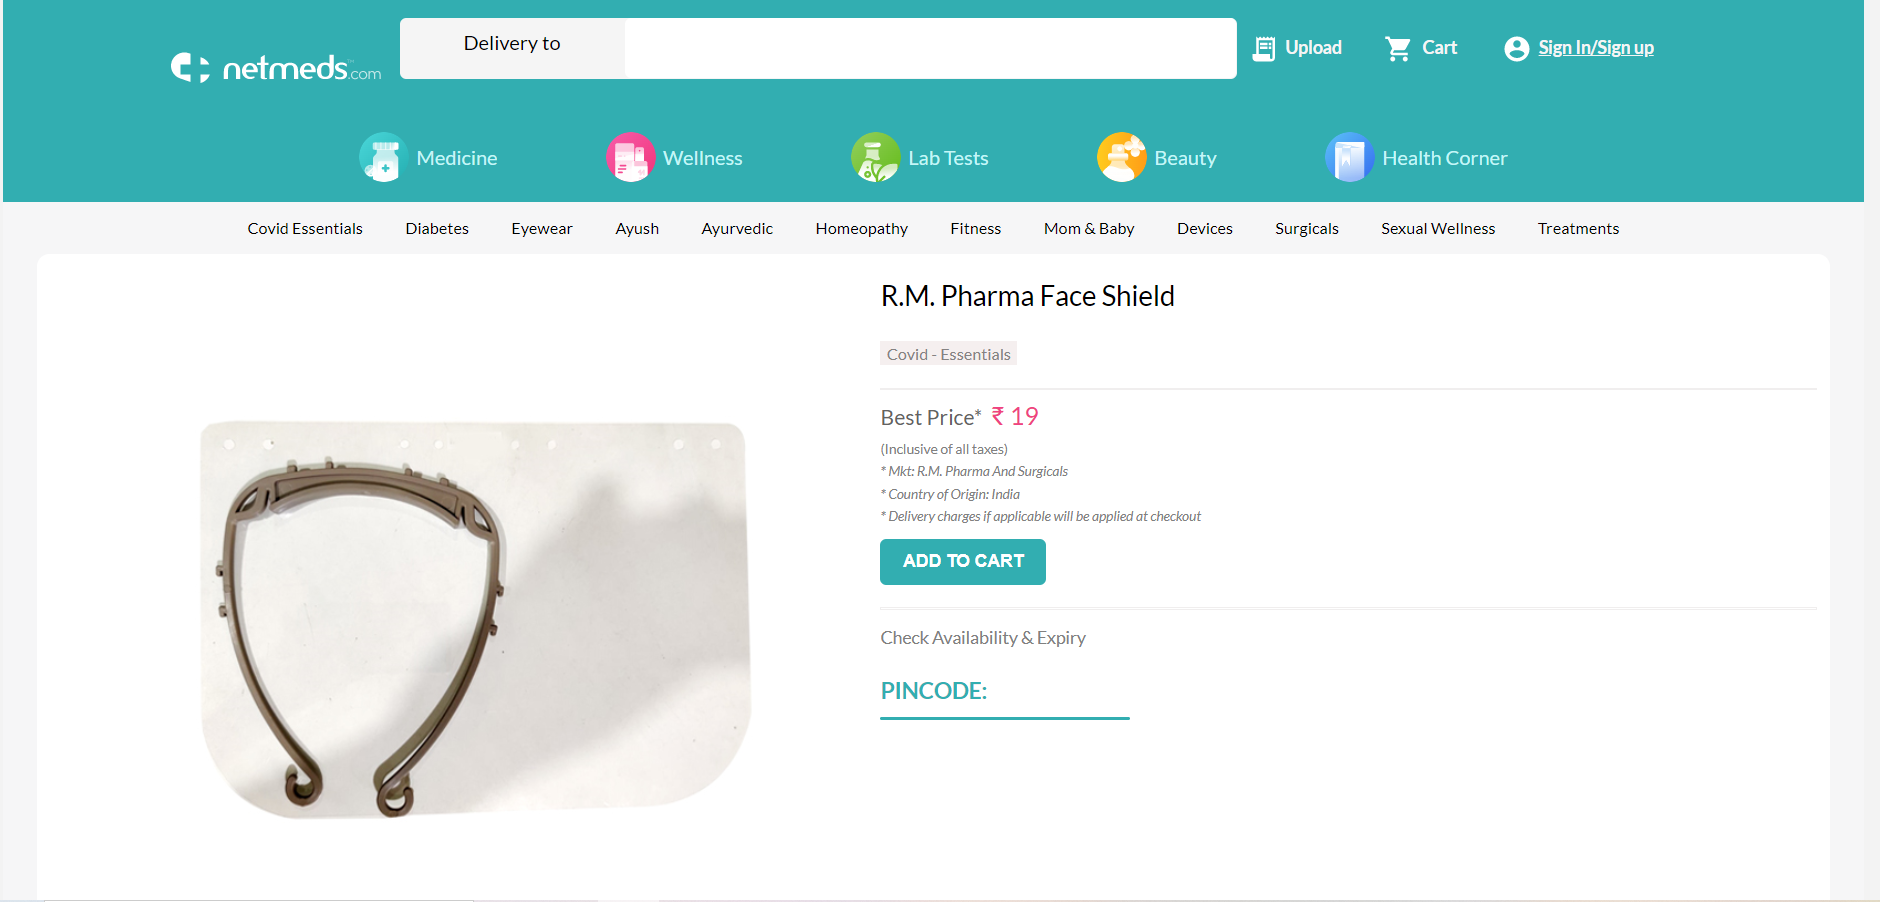Screen dimensions: 1880x902
Task: Browse the Covid Essentials menu item
Action: point(304,228)
